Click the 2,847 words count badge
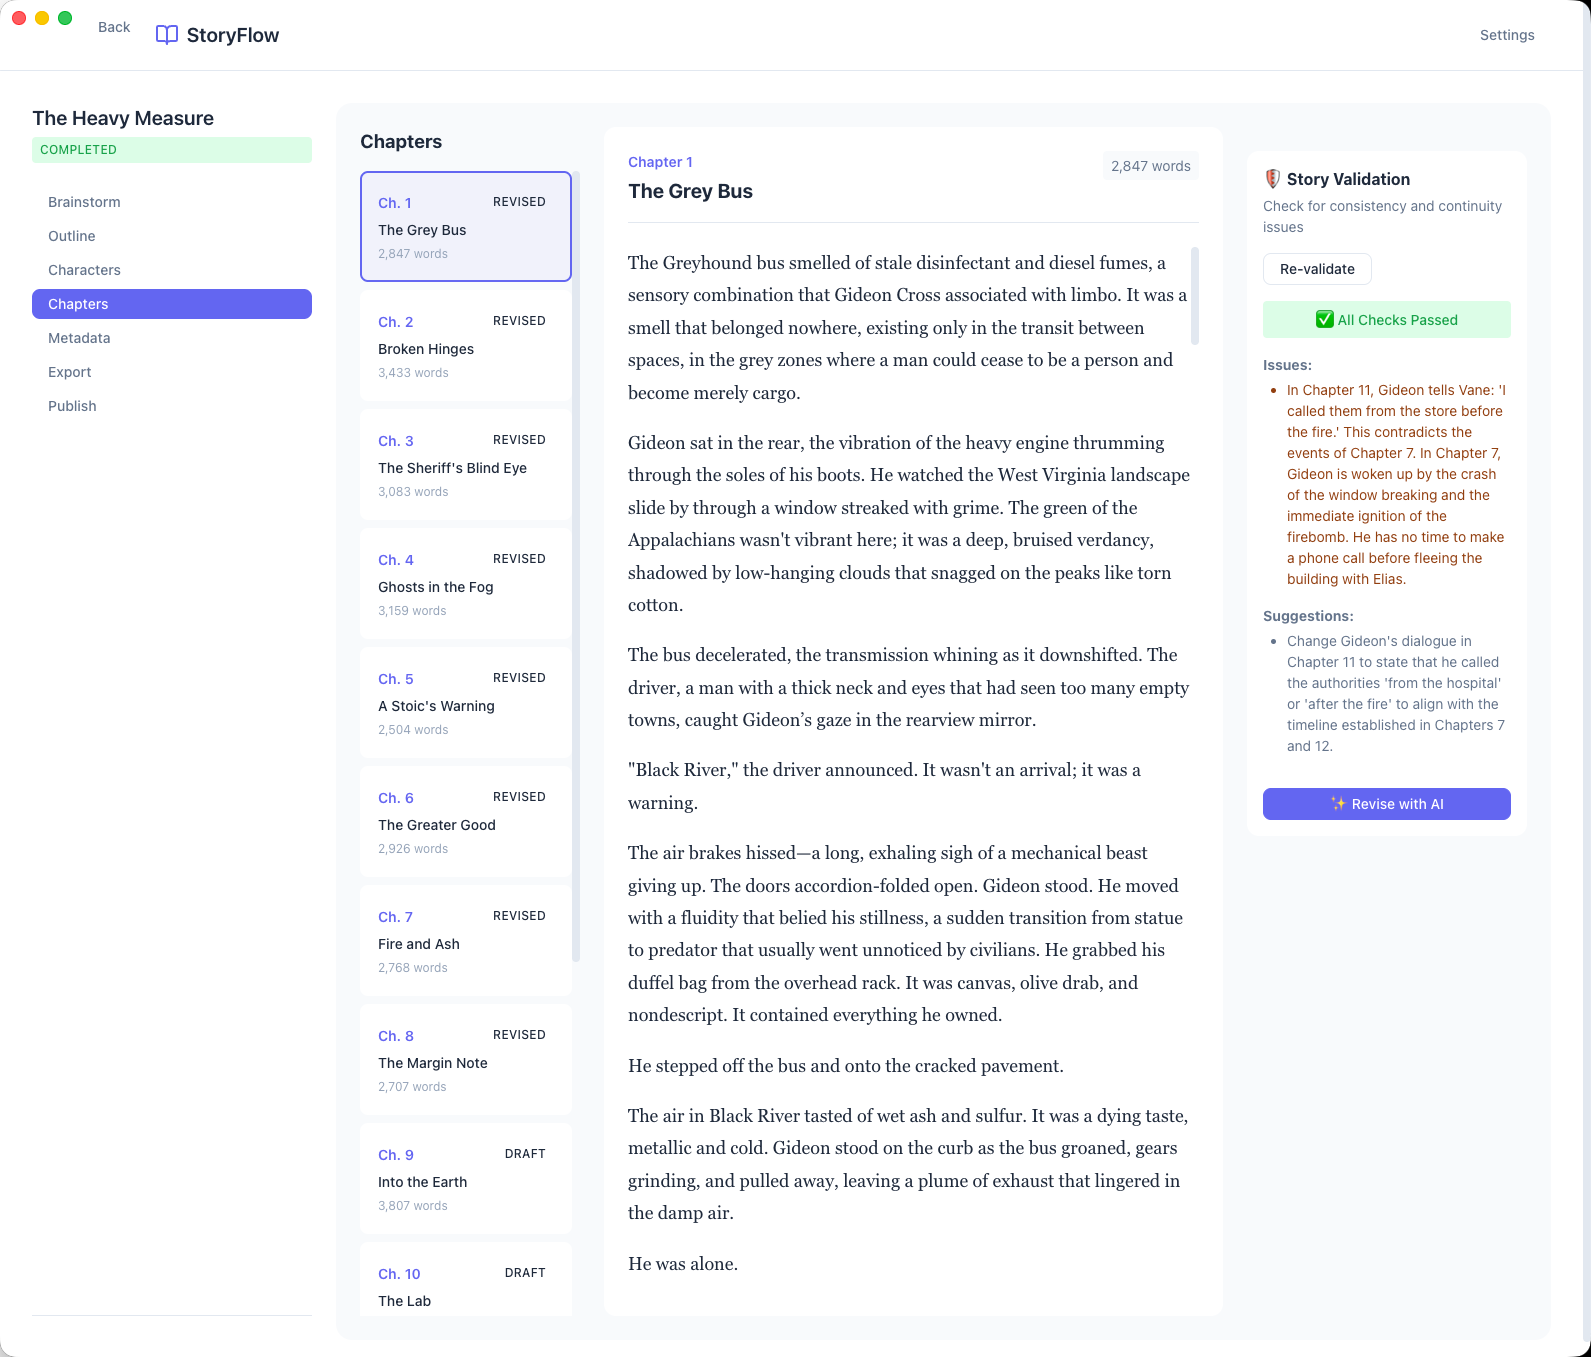 [1150, 166]
